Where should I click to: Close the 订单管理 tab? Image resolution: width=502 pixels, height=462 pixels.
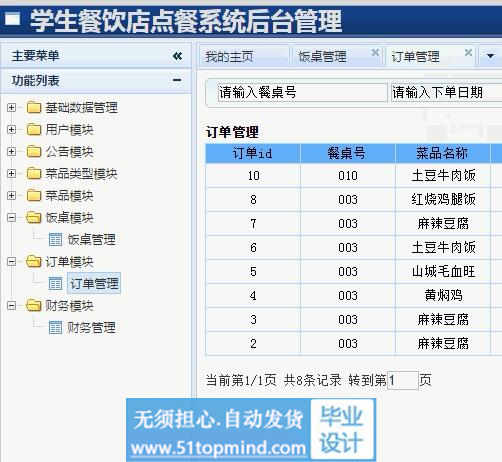(468, 53)
